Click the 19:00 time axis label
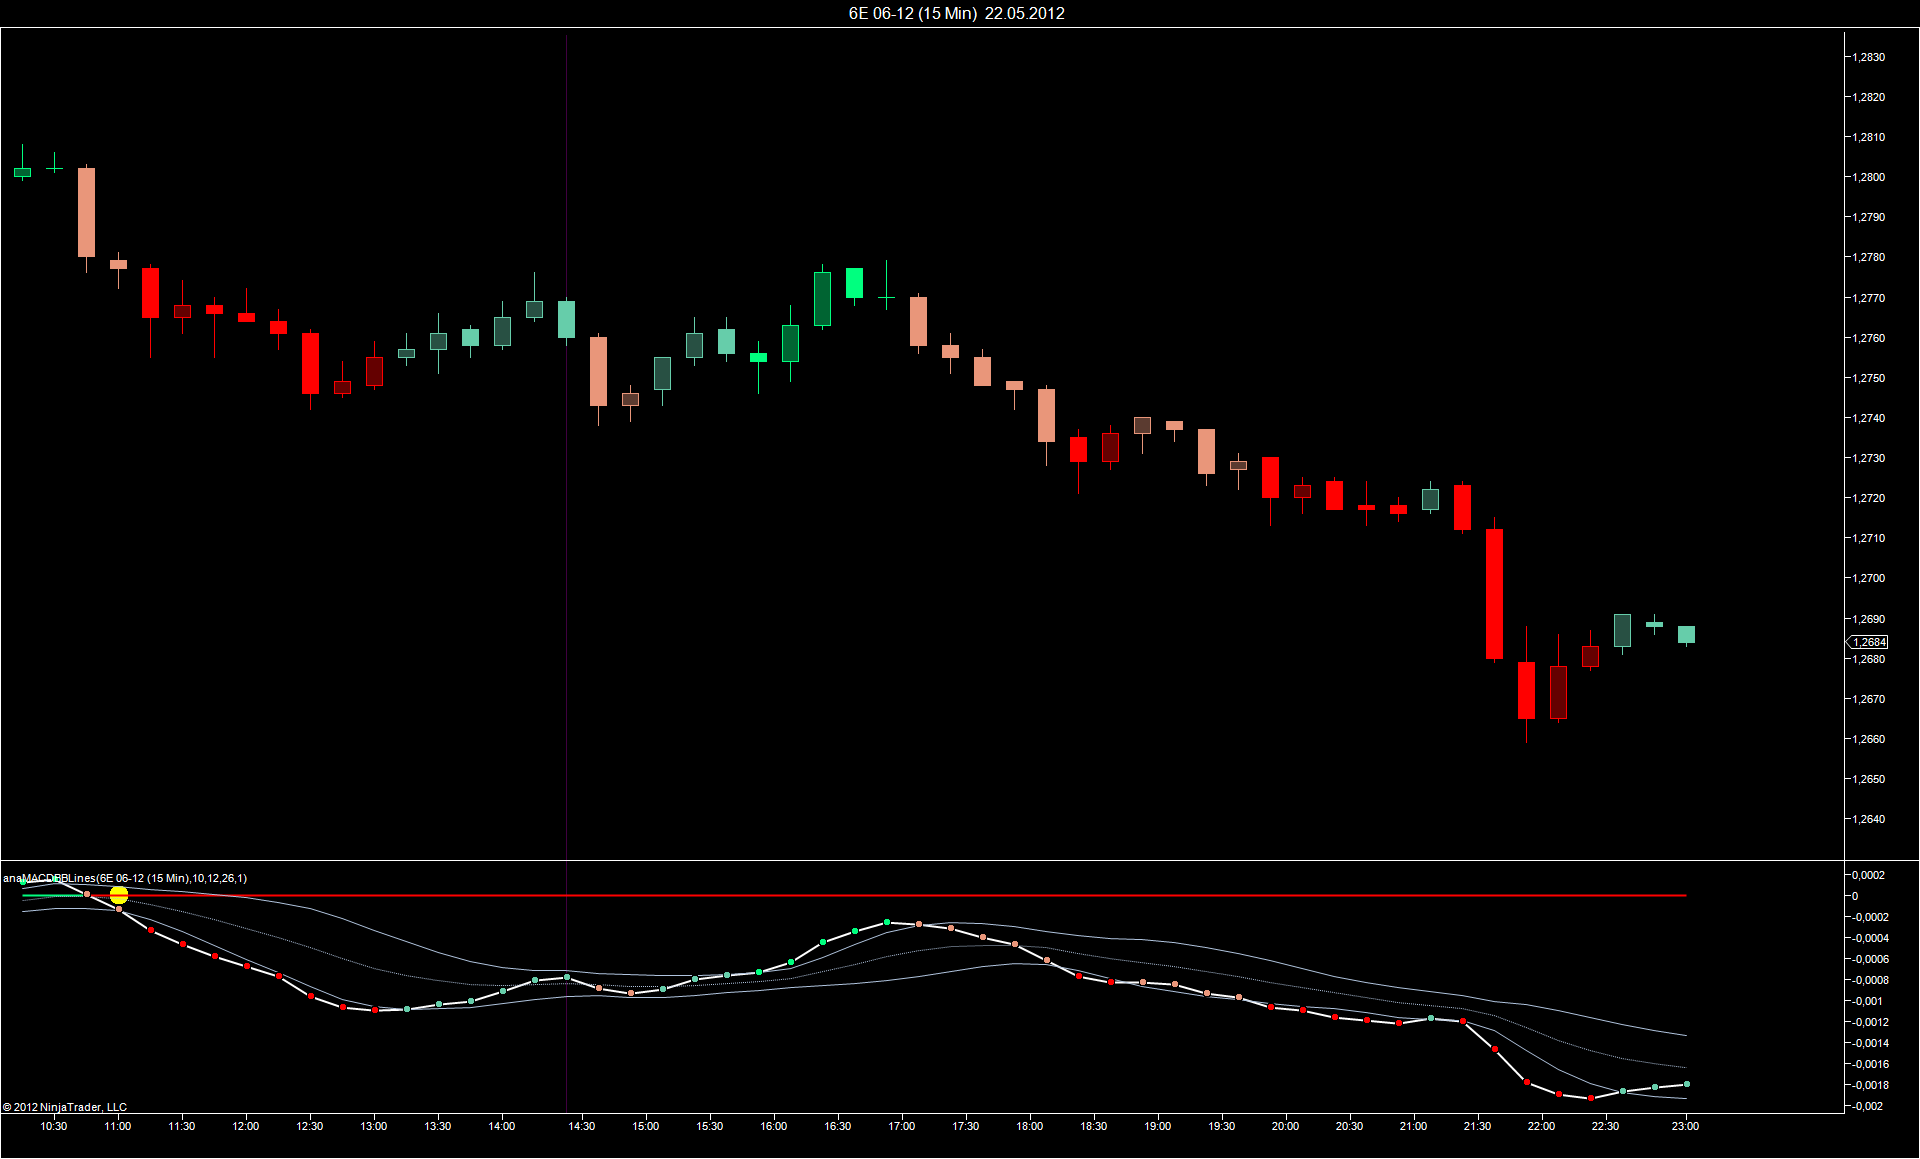This screenshot has width=1920, height=1159. point(1158,1126)
